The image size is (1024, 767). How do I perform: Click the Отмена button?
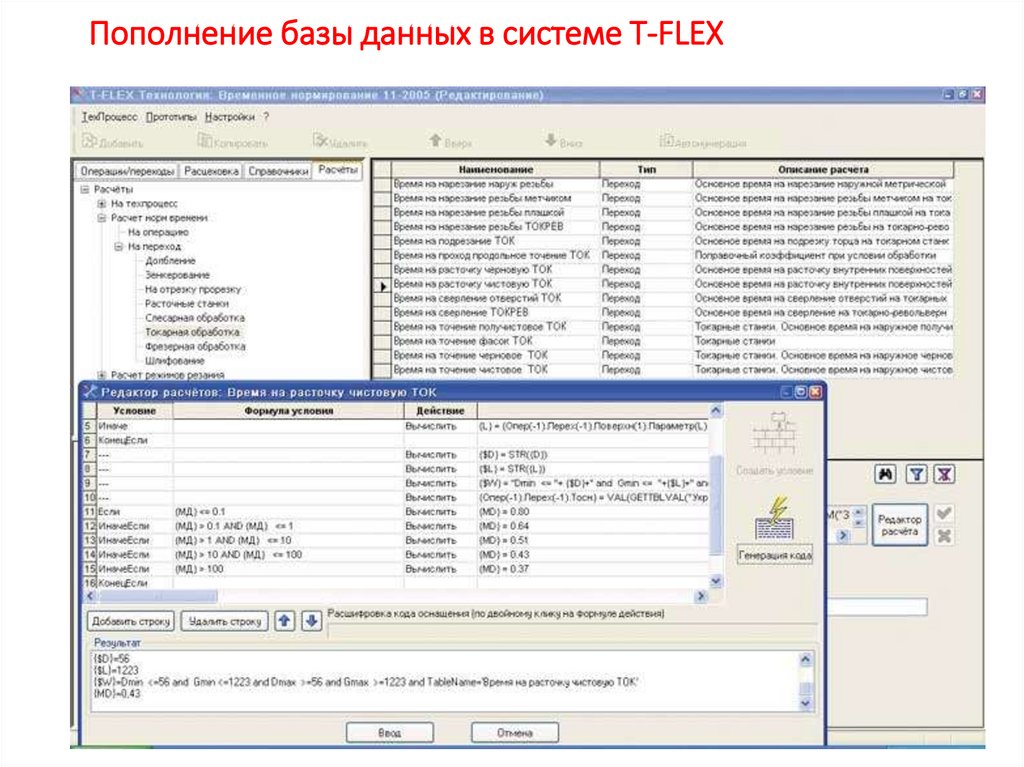(x=515, y=733)
